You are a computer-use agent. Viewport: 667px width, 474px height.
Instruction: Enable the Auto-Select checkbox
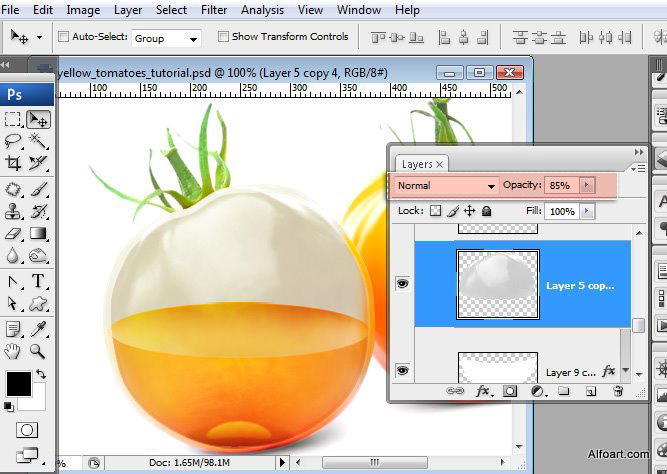tap(65, 37)
